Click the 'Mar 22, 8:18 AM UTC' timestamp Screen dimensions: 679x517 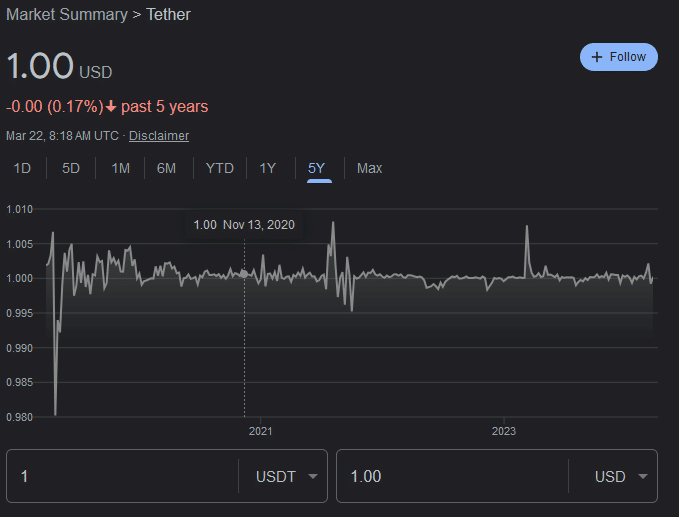pos(62,136)
